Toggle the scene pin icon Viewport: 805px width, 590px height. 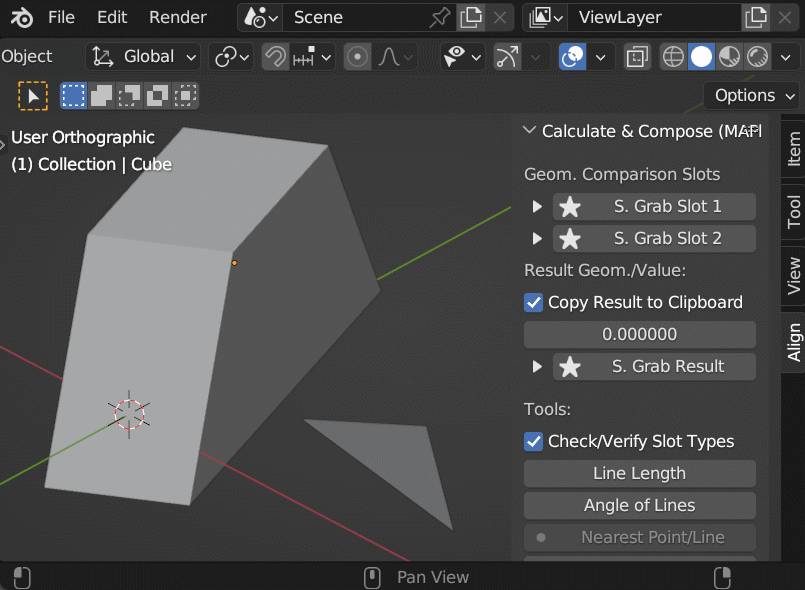point(439,17)
